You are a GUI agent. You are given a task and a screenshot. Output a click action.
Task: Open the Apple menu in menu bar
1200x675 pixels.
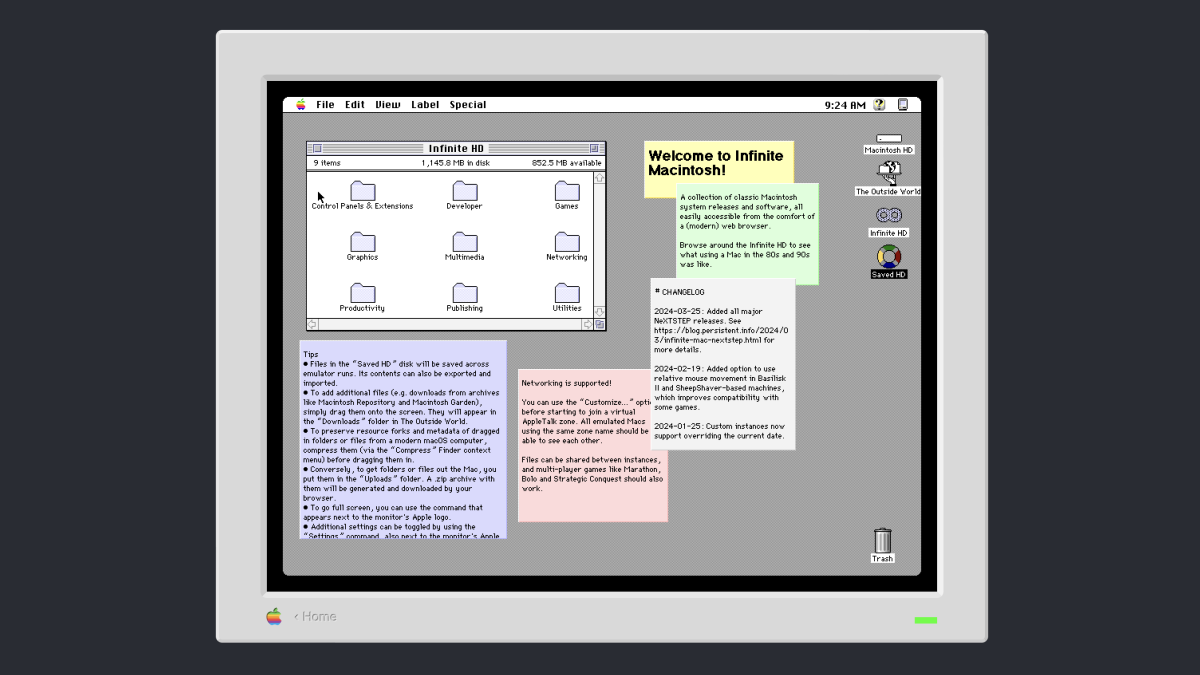(301, 104)
